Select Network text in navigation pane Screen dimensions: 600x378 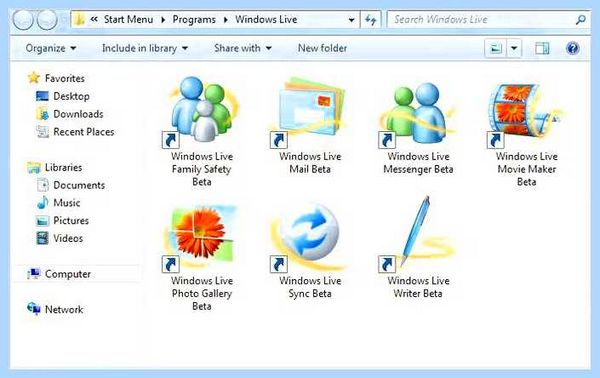[64, 310]
